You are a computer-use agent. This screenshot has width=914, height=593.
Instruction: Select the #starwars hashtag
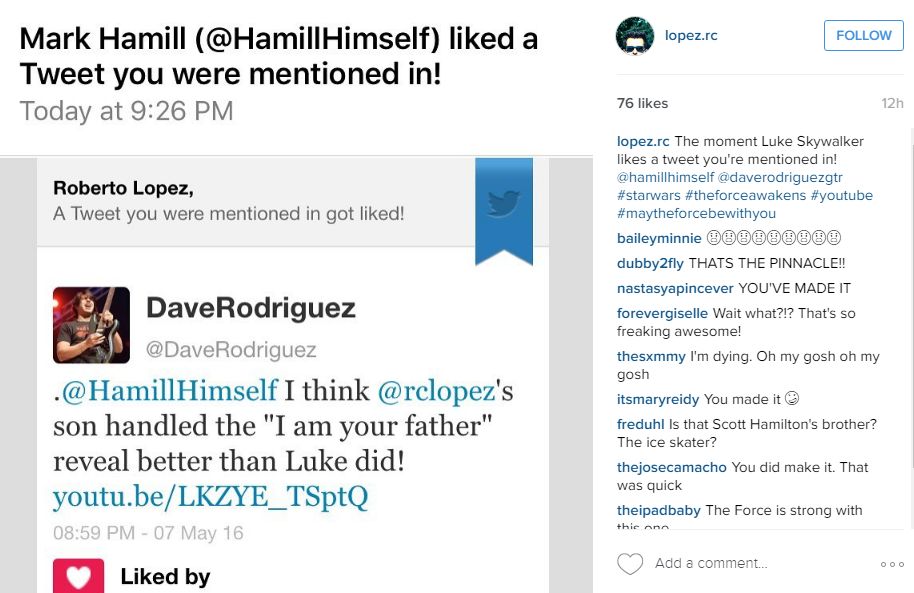pos(649,195)
